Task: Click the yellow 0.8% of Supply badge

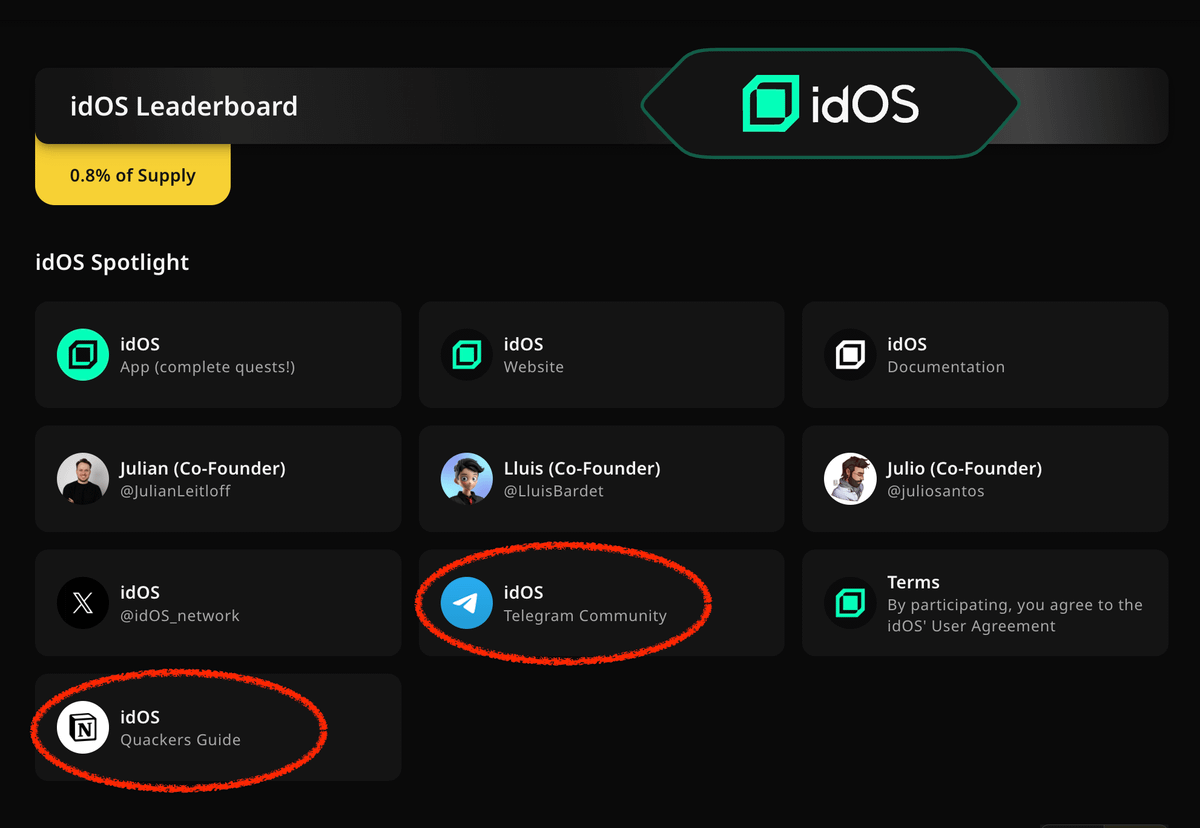Action: 132,175
